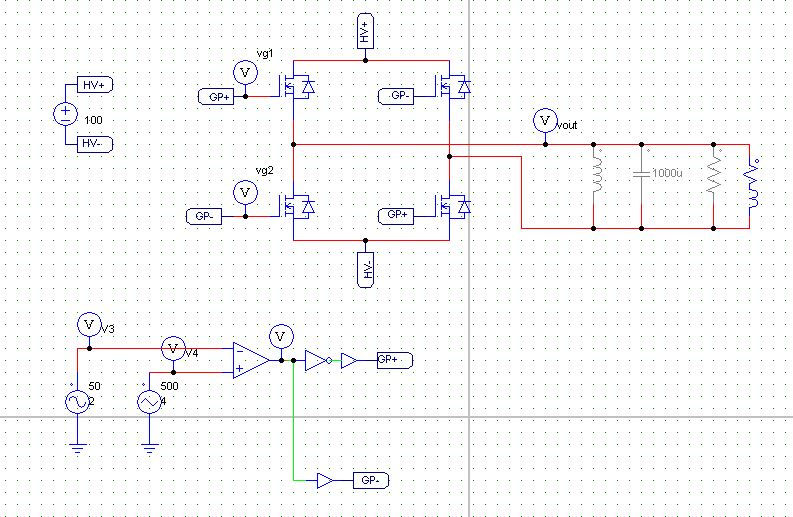
Task: Select the upper right MOSFET of the bridge
Action: tap(453, 87)
